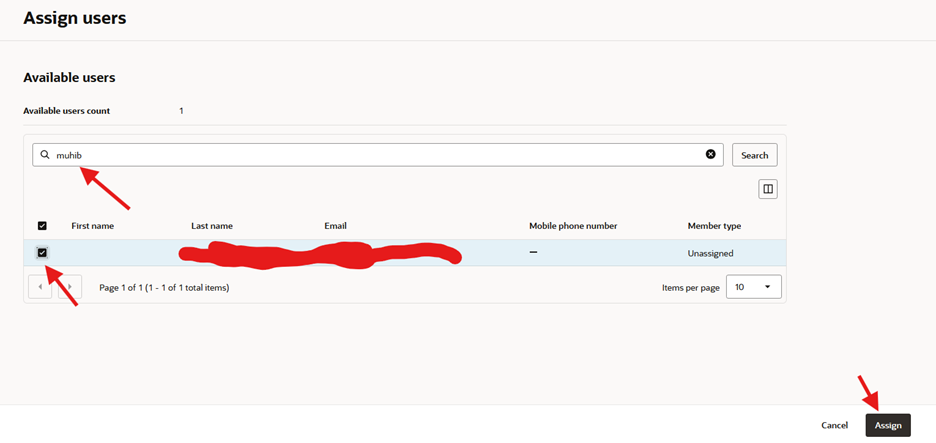
Task: Click the Mobile phone number column header
Action: coord(573,226)
